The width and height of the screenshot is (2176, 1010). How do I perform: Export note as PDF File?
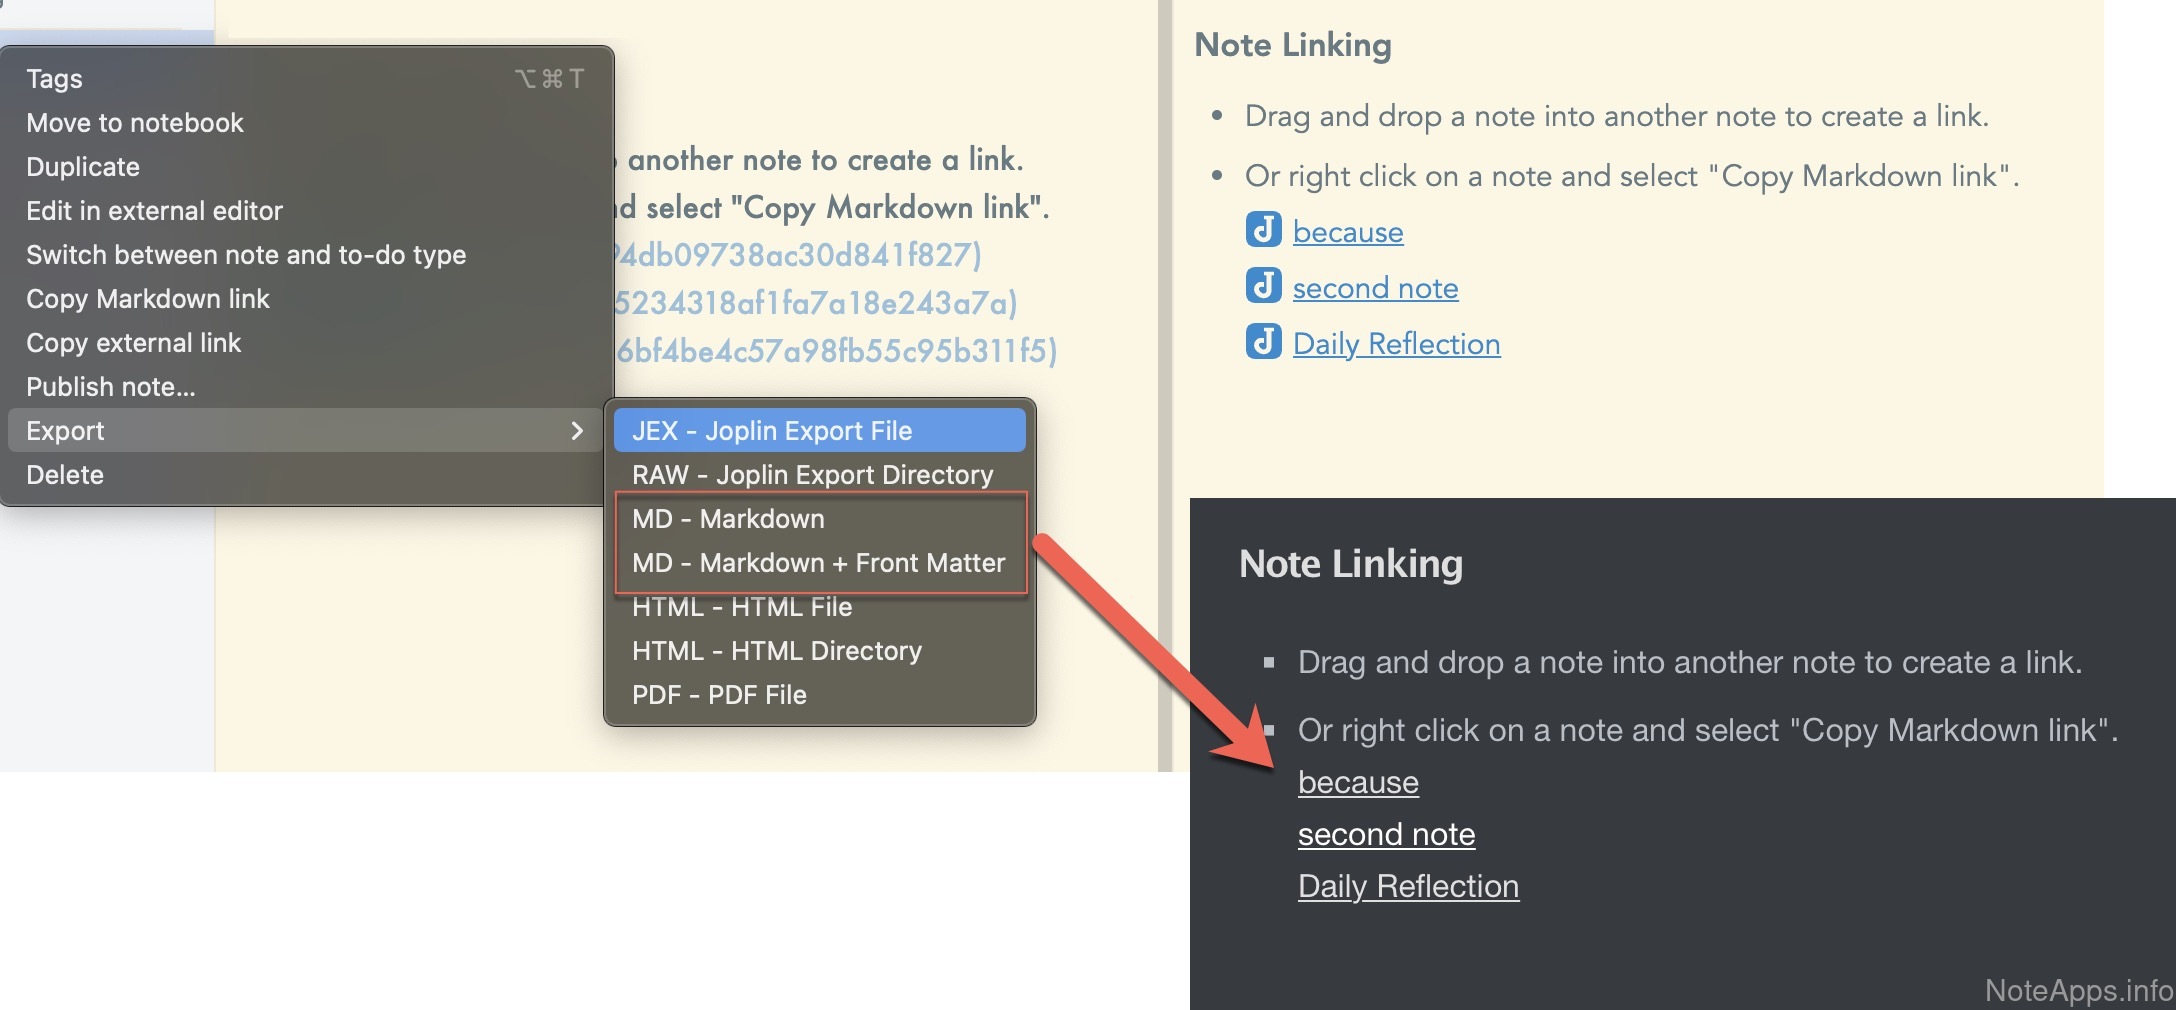point(719,695)
